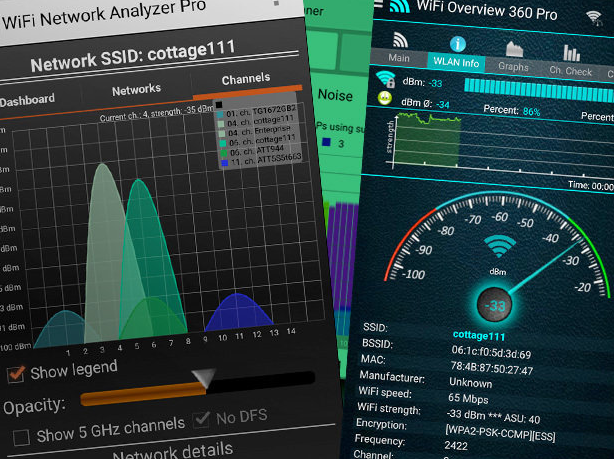Image resolution: width=614 pixels, height=459 pixels.
Task: Click the Ch. Check bar-chart icon
Action: point(571,53)
